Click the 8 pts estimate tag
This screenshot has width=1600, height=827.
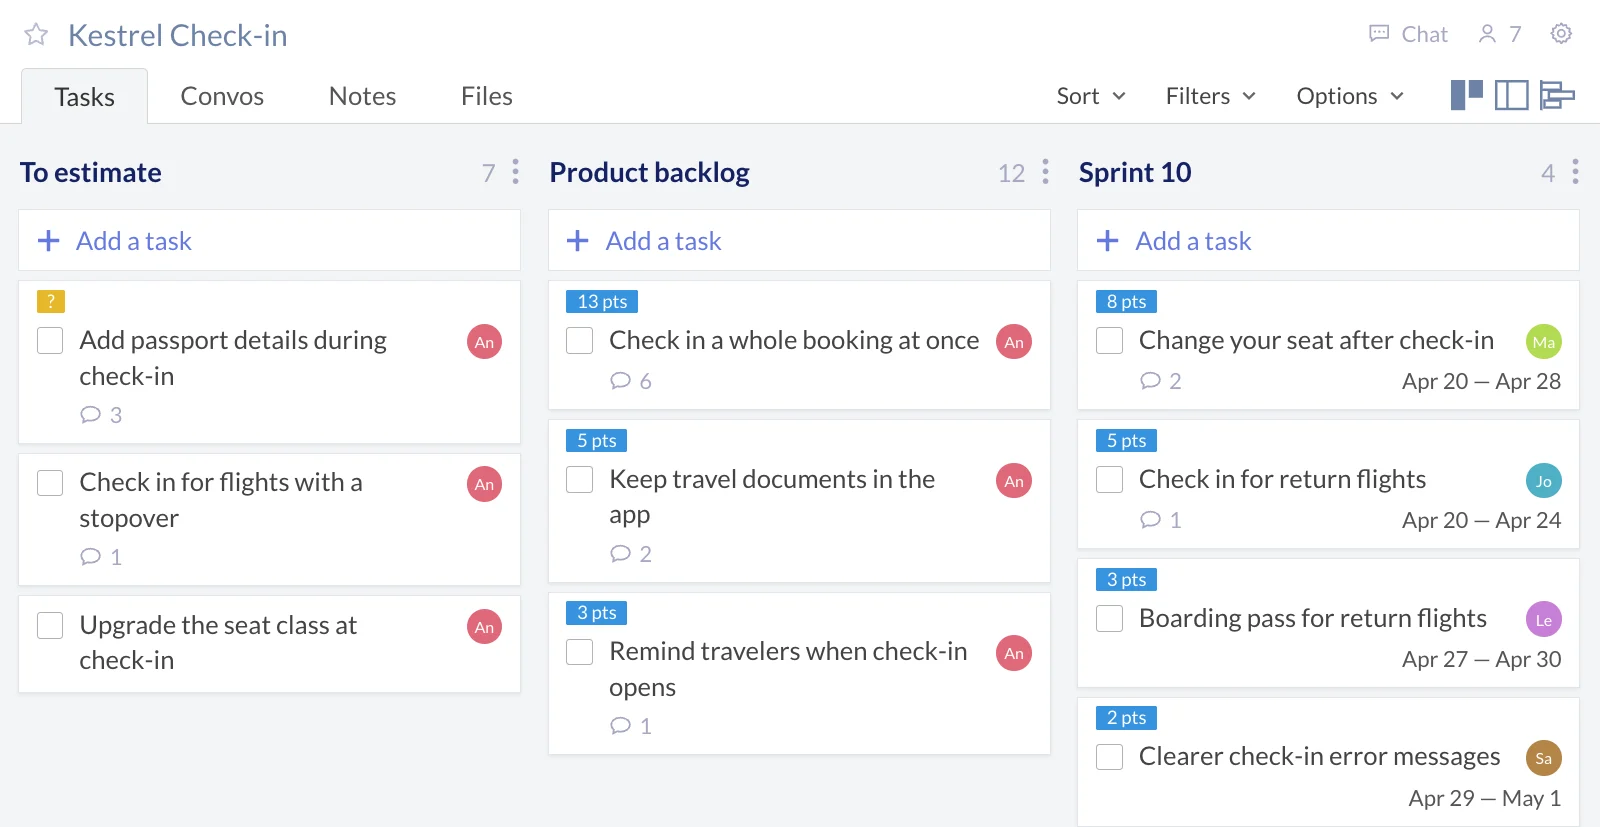coord(1126,301)
